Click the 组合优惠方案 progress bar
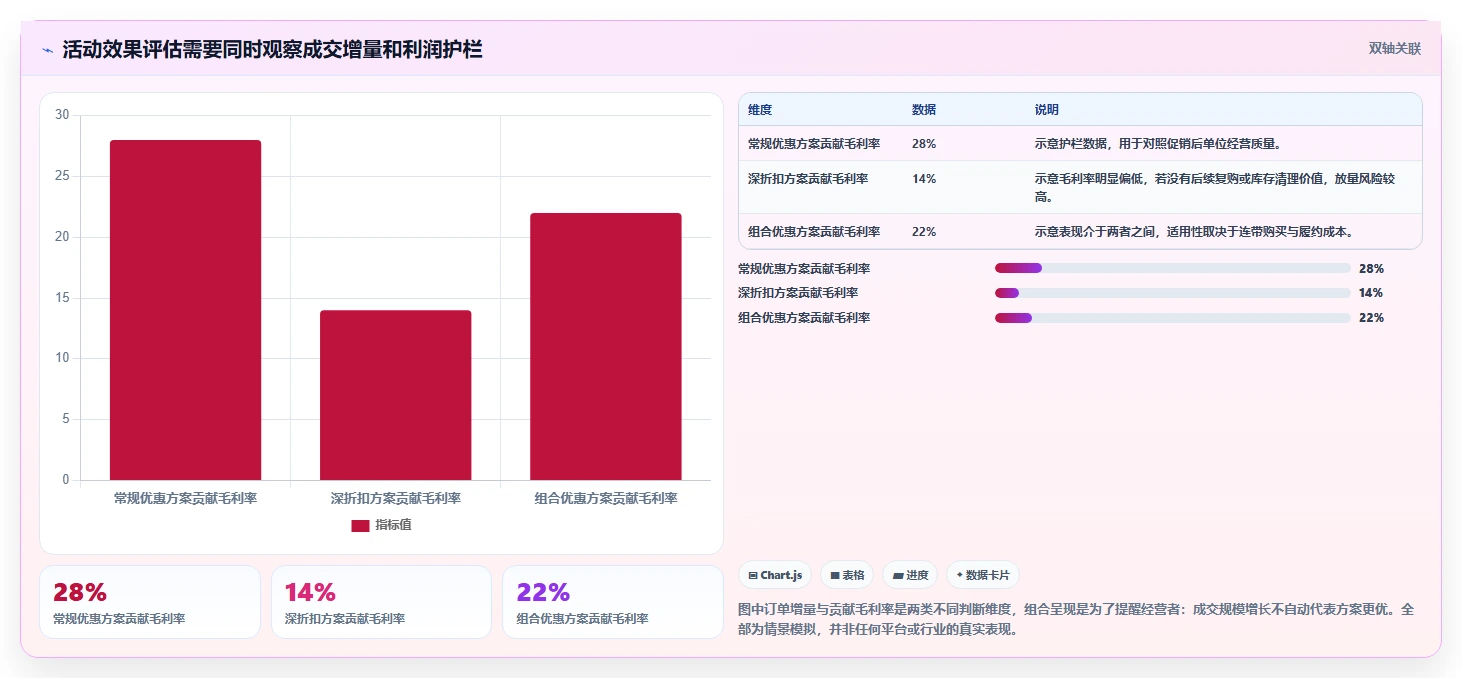The height and width of the screenshot is (678, 1462). click(1173, 318)
